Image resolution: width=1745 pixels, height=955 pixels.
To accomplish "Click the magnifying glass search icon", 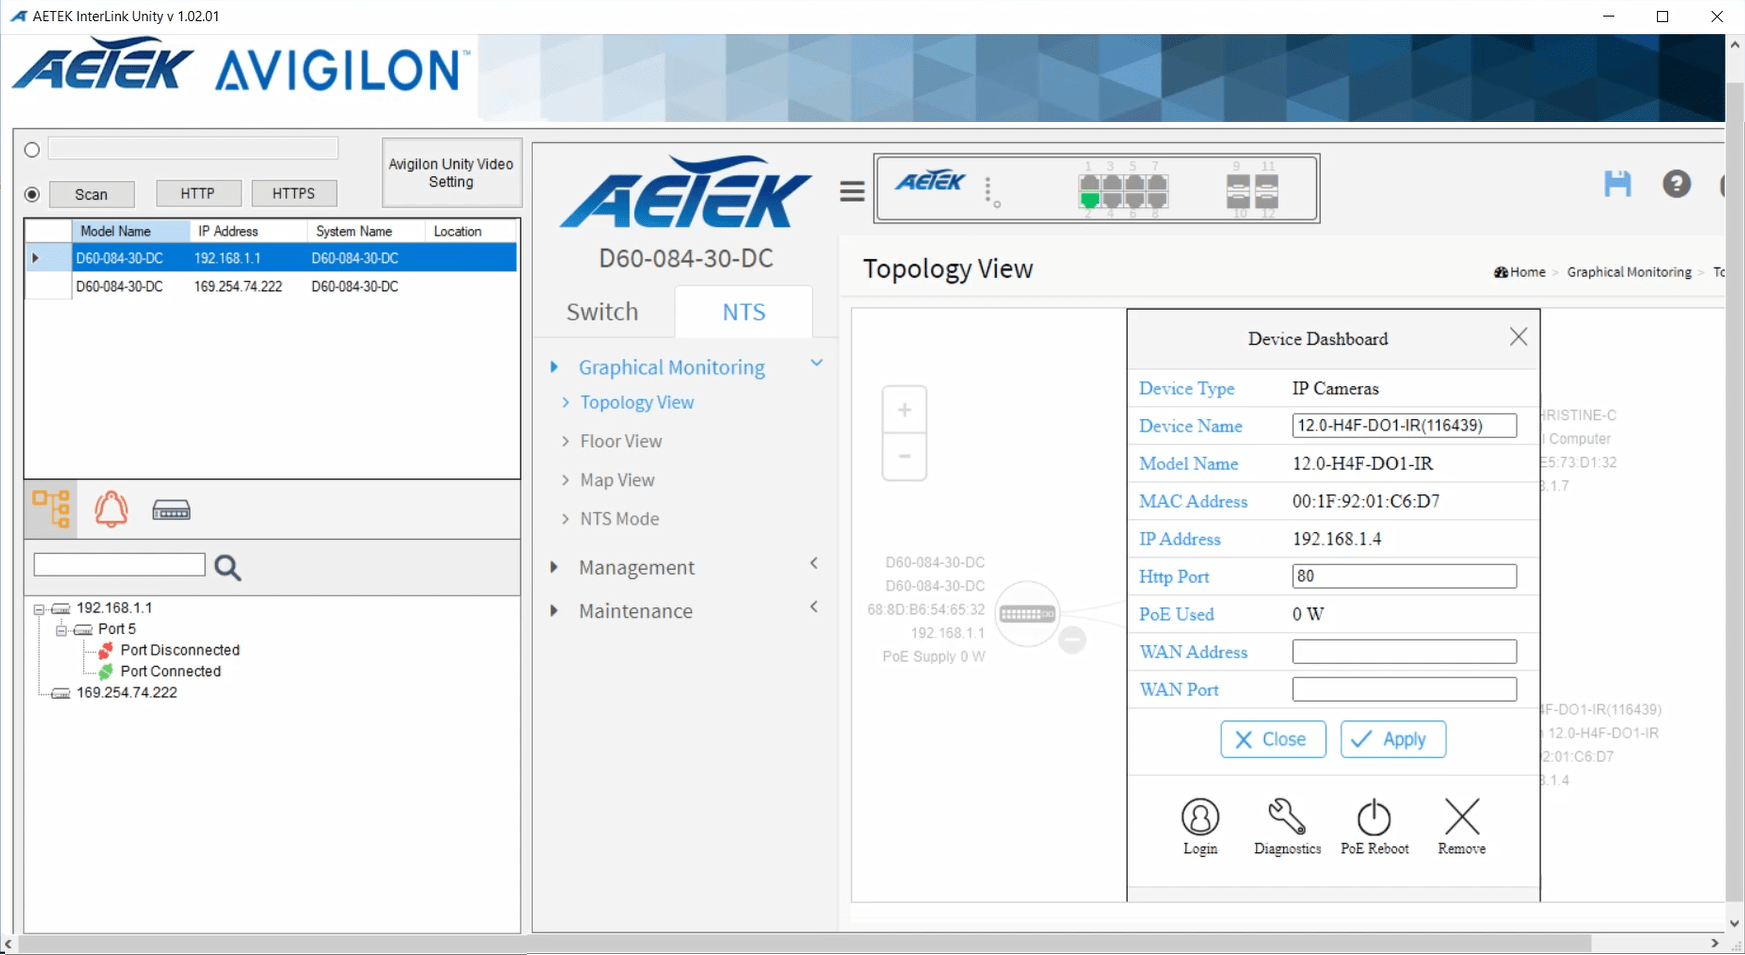I will pos(228,568).
